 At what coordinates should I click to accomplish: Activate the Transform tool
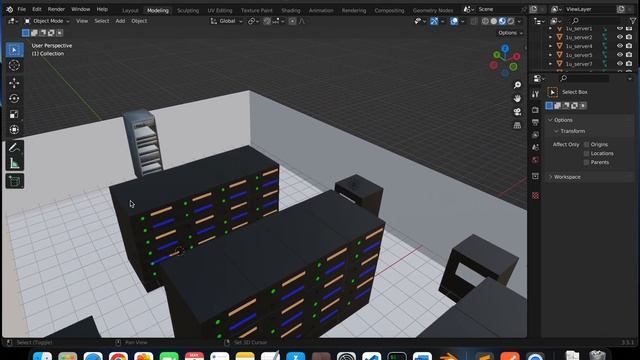(14, 130)
